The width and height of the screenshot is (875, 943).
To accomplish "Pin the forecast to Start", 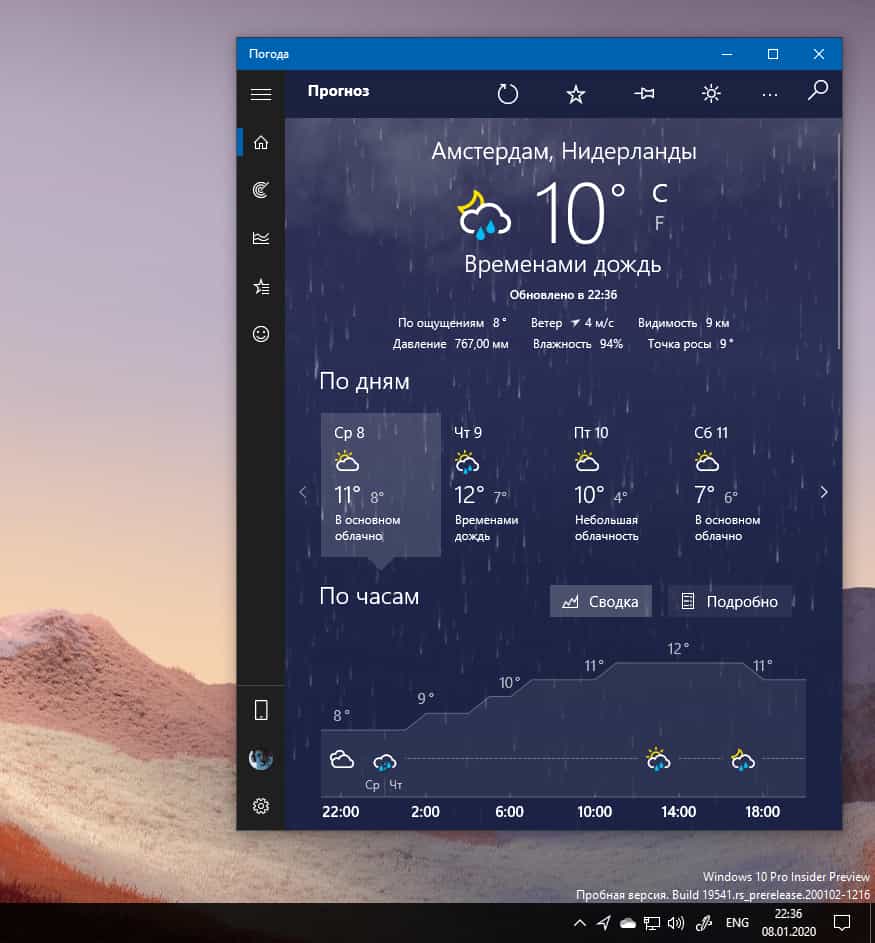I will (644, 94).
